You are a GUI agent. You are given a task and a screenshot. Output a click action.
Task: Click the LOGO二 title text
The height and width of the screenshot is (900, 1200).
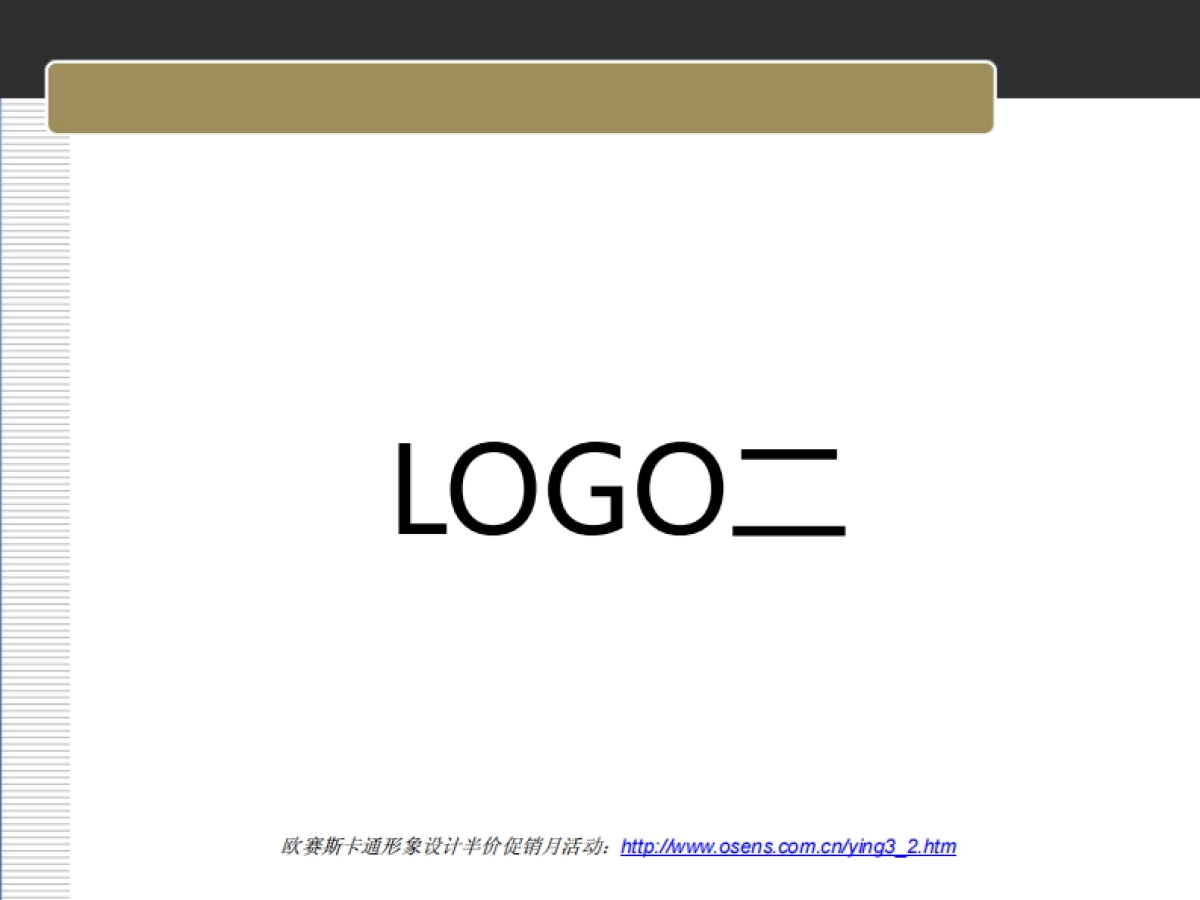(x=620, y=490)
